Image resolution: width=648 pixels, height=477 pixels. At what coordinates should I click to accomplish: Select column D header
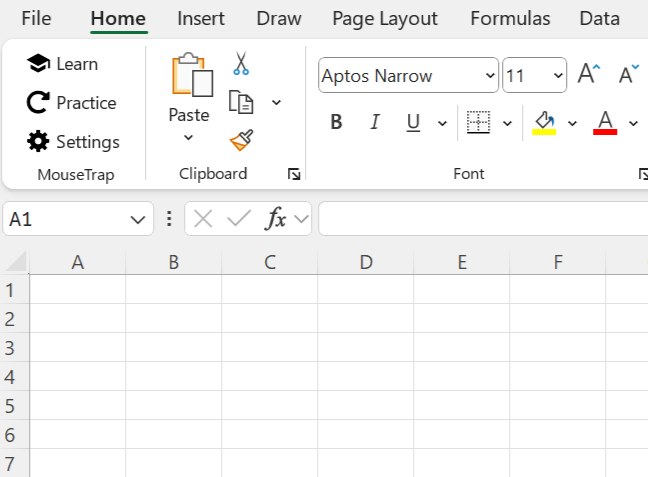pyautogui.click(x=366, y=262)
